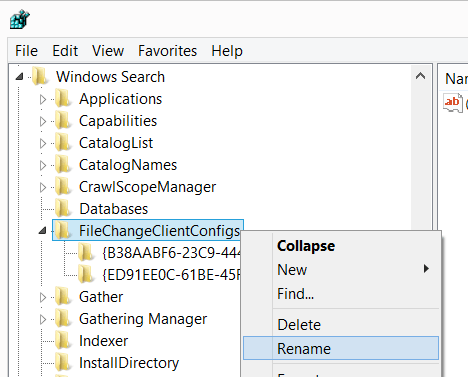This screenshot has width=468, height=377.
Task: Select the Databases key
Action: (x=113, y=209)
